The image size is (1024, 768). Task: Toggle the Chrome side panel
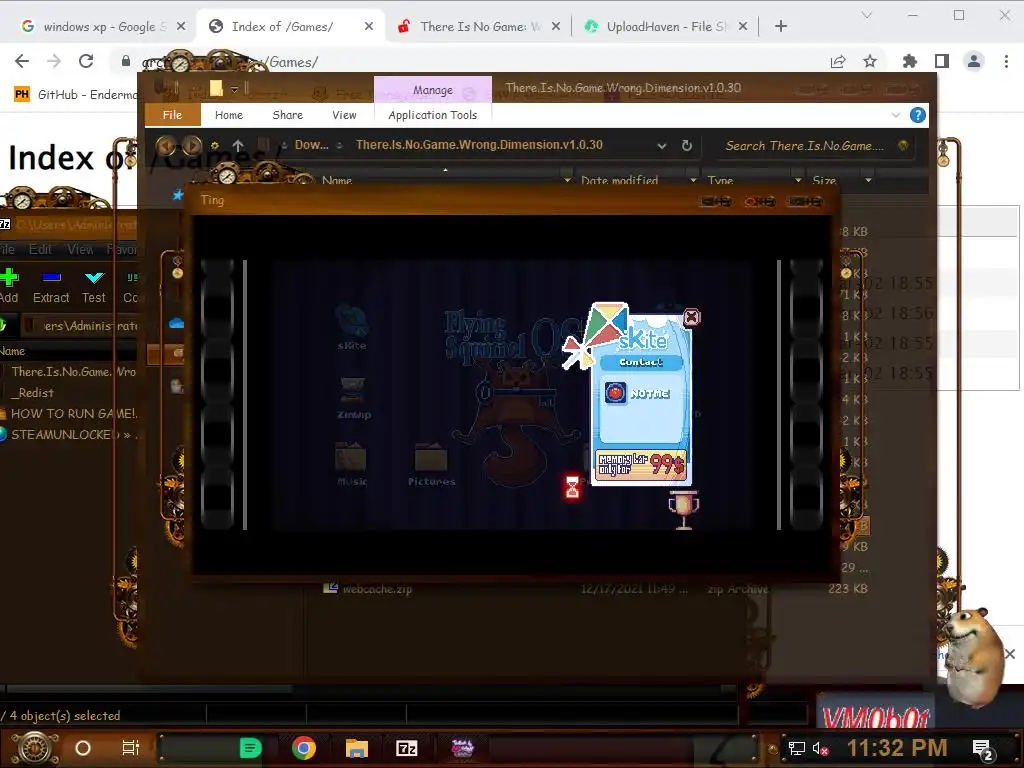tap(942, 61)
